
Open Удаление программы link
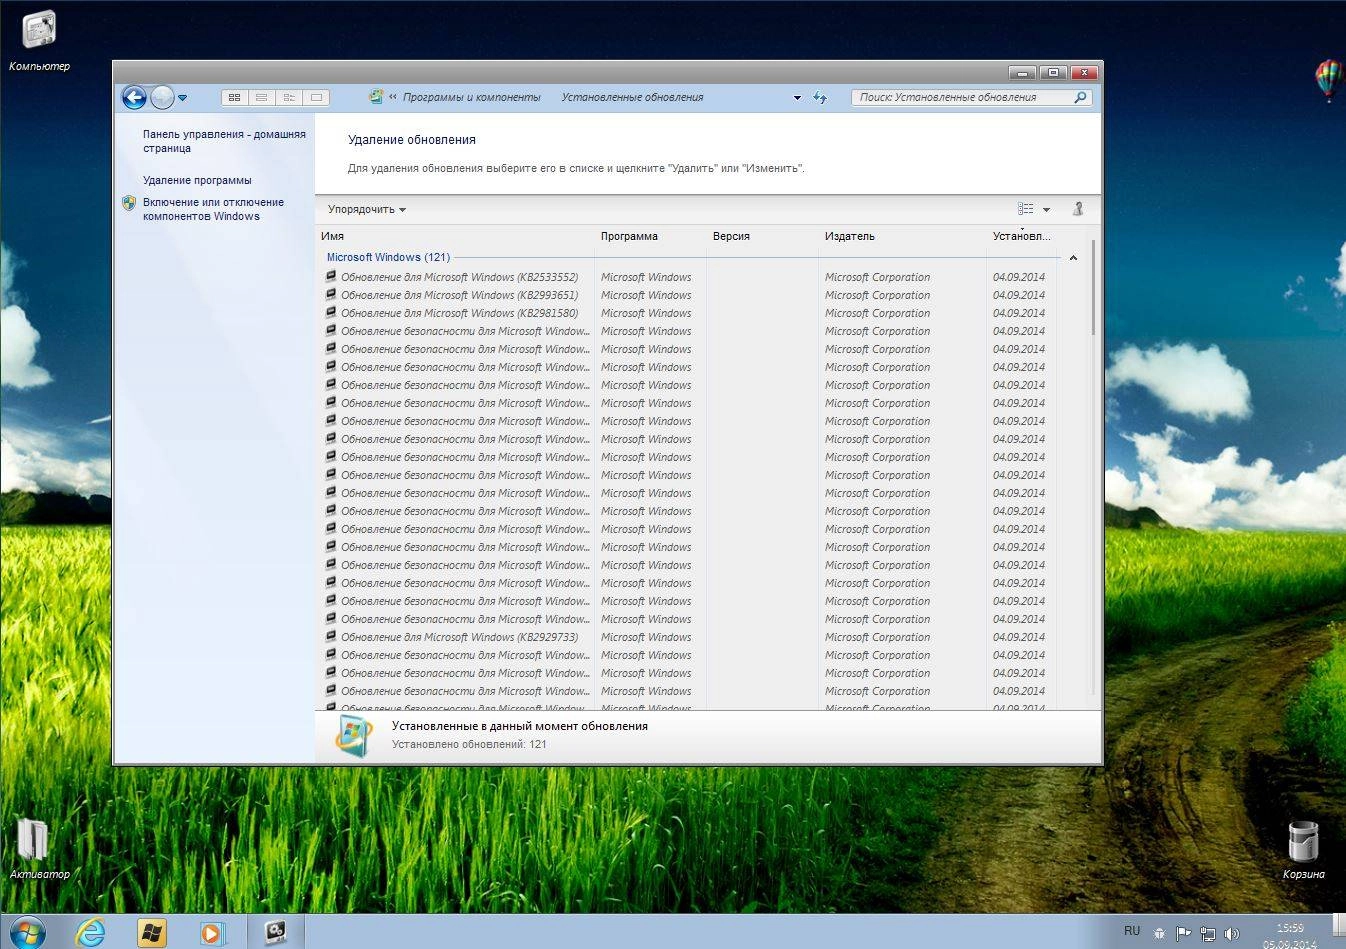coord(197,180)
